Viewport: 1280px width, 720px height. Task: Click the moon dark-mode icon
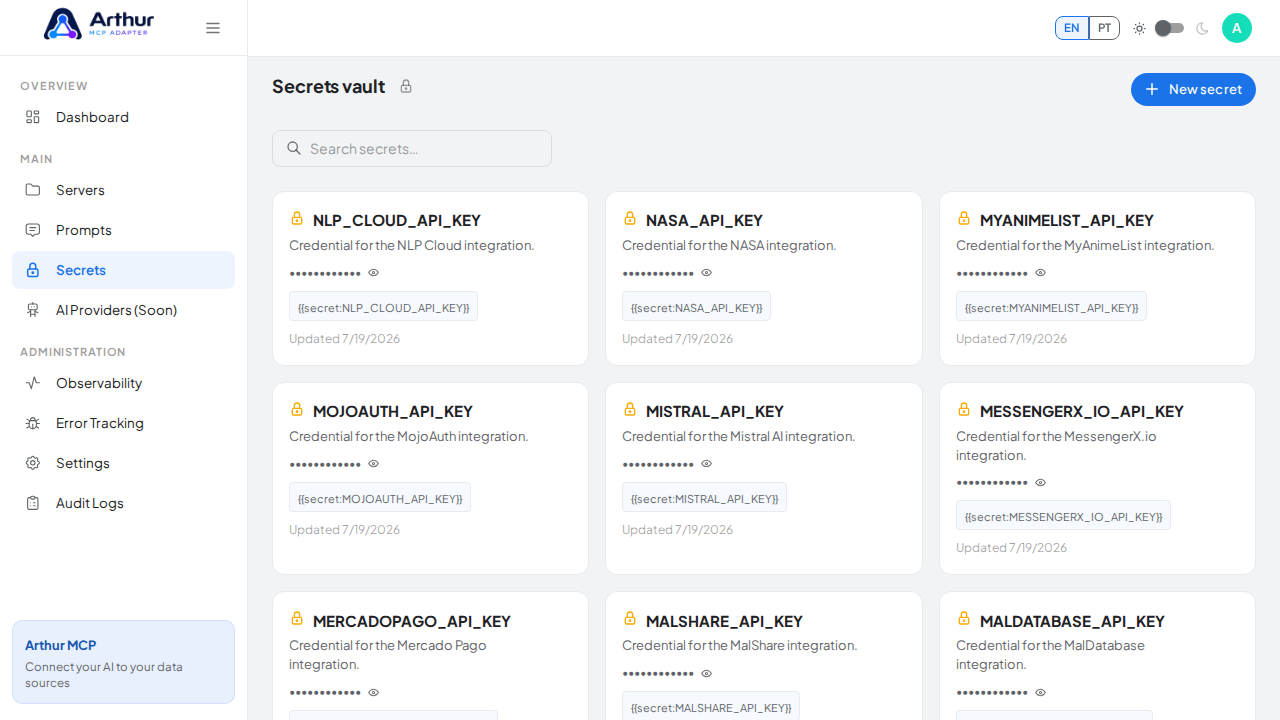pos(1202,28)
